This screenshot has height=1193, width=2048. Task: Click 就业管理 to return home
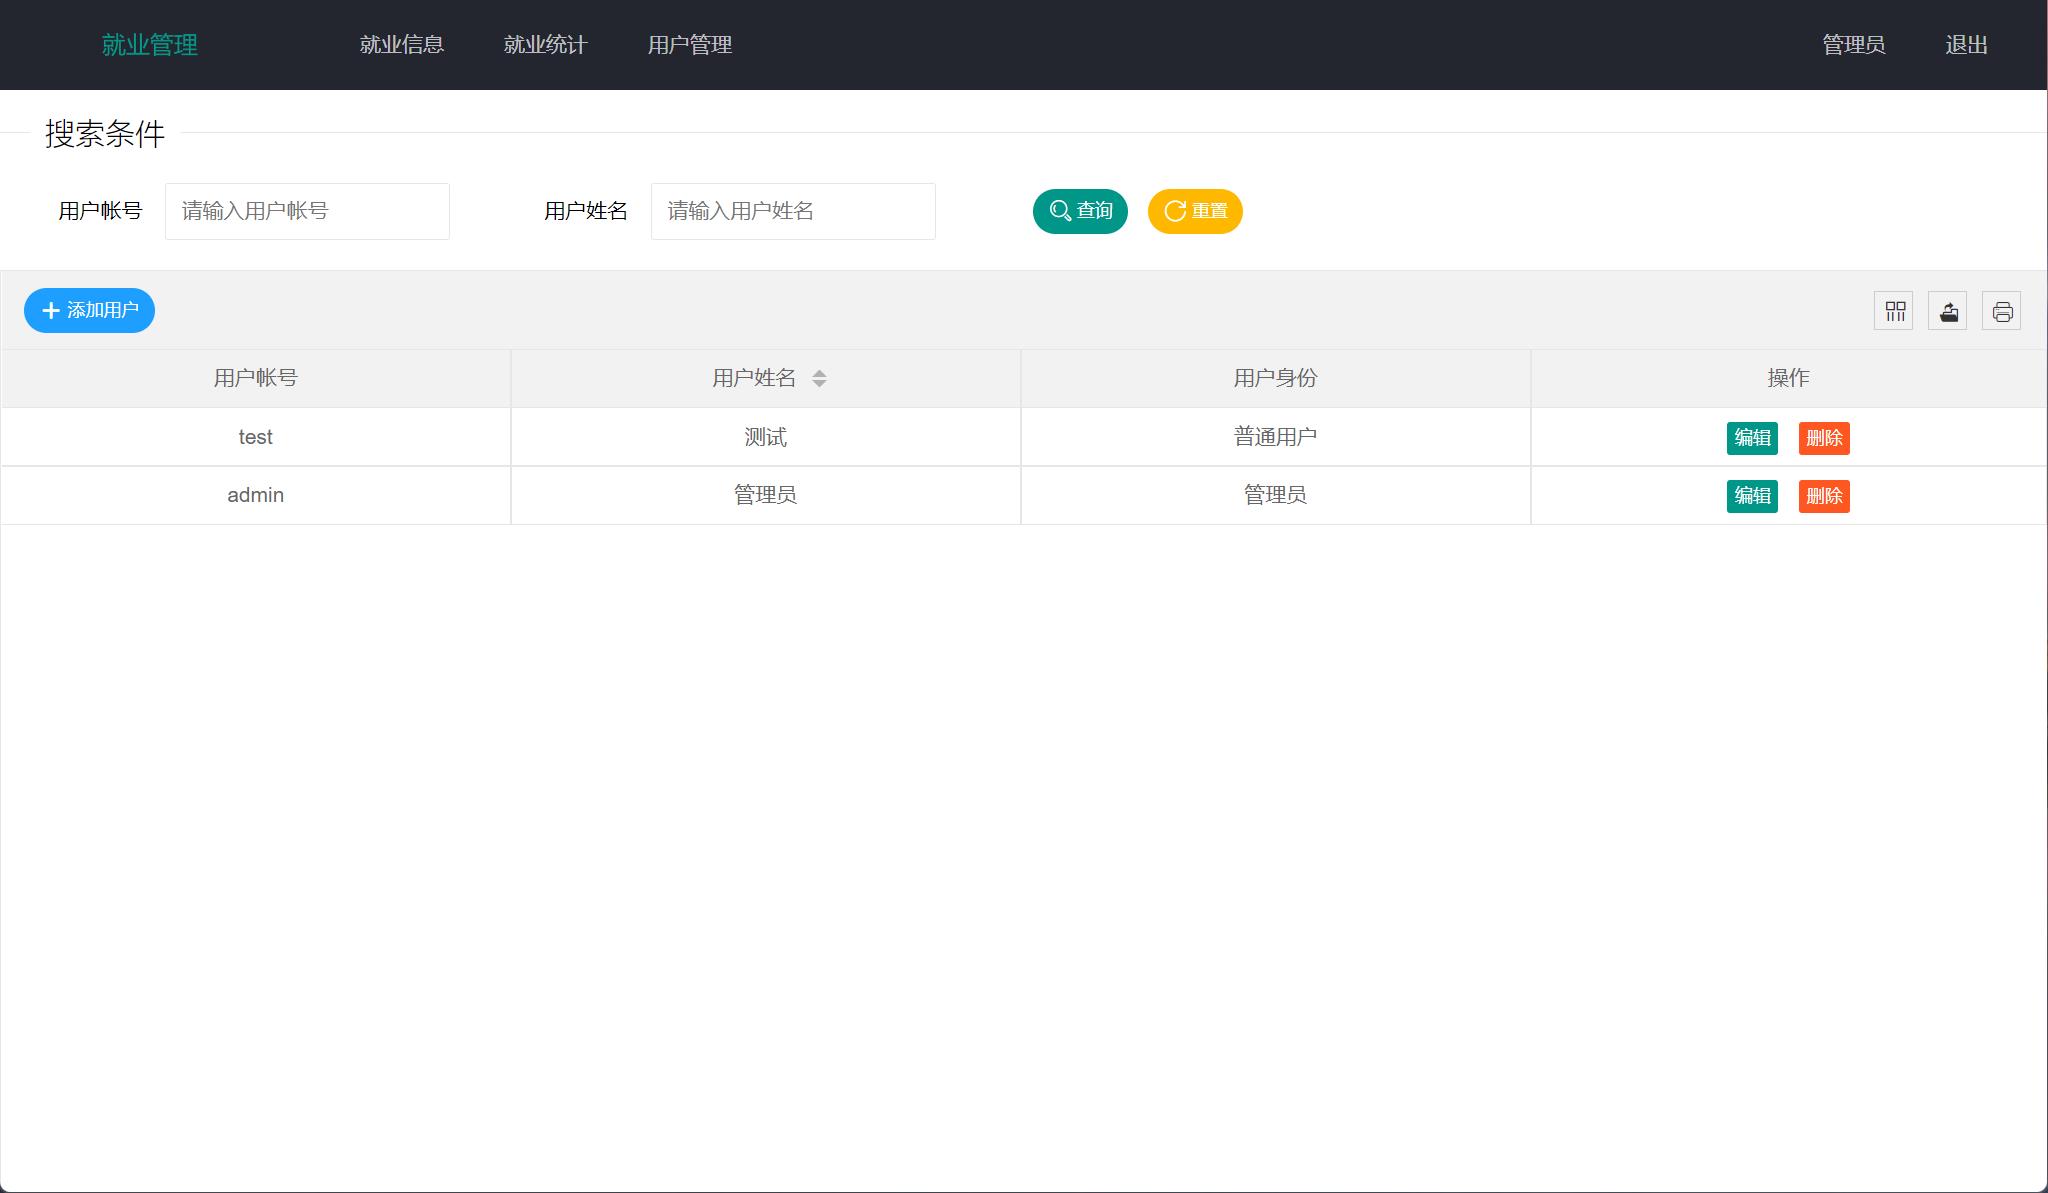pyautogui.click(x=148, y=44)
